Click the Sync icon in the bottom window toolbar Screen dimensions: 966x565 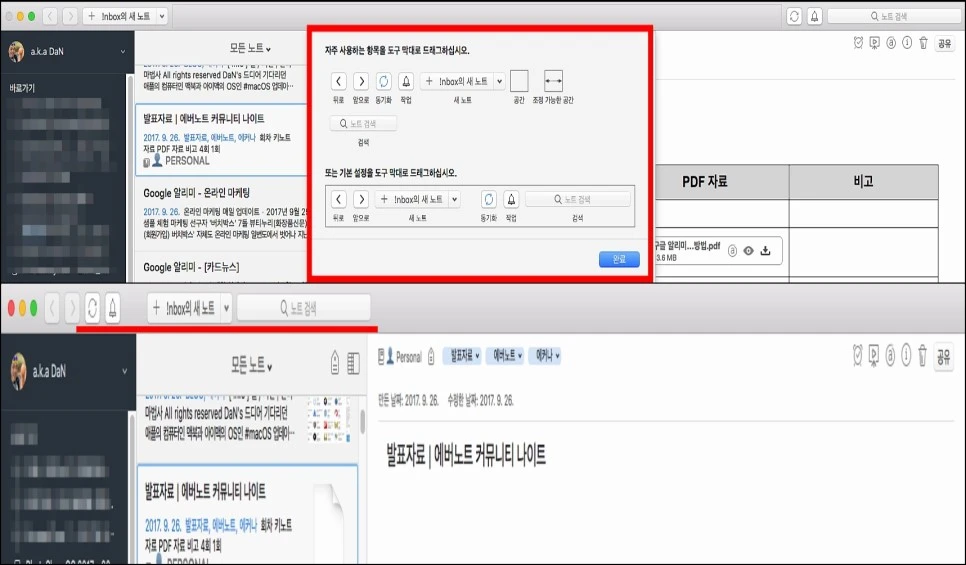(x=92, y=307)
